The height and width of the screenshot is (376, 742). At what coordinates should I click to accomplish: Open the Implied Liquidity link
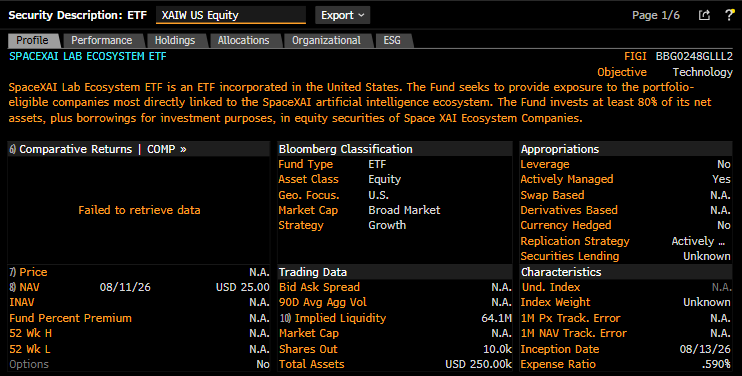click(x=333, y=318)
